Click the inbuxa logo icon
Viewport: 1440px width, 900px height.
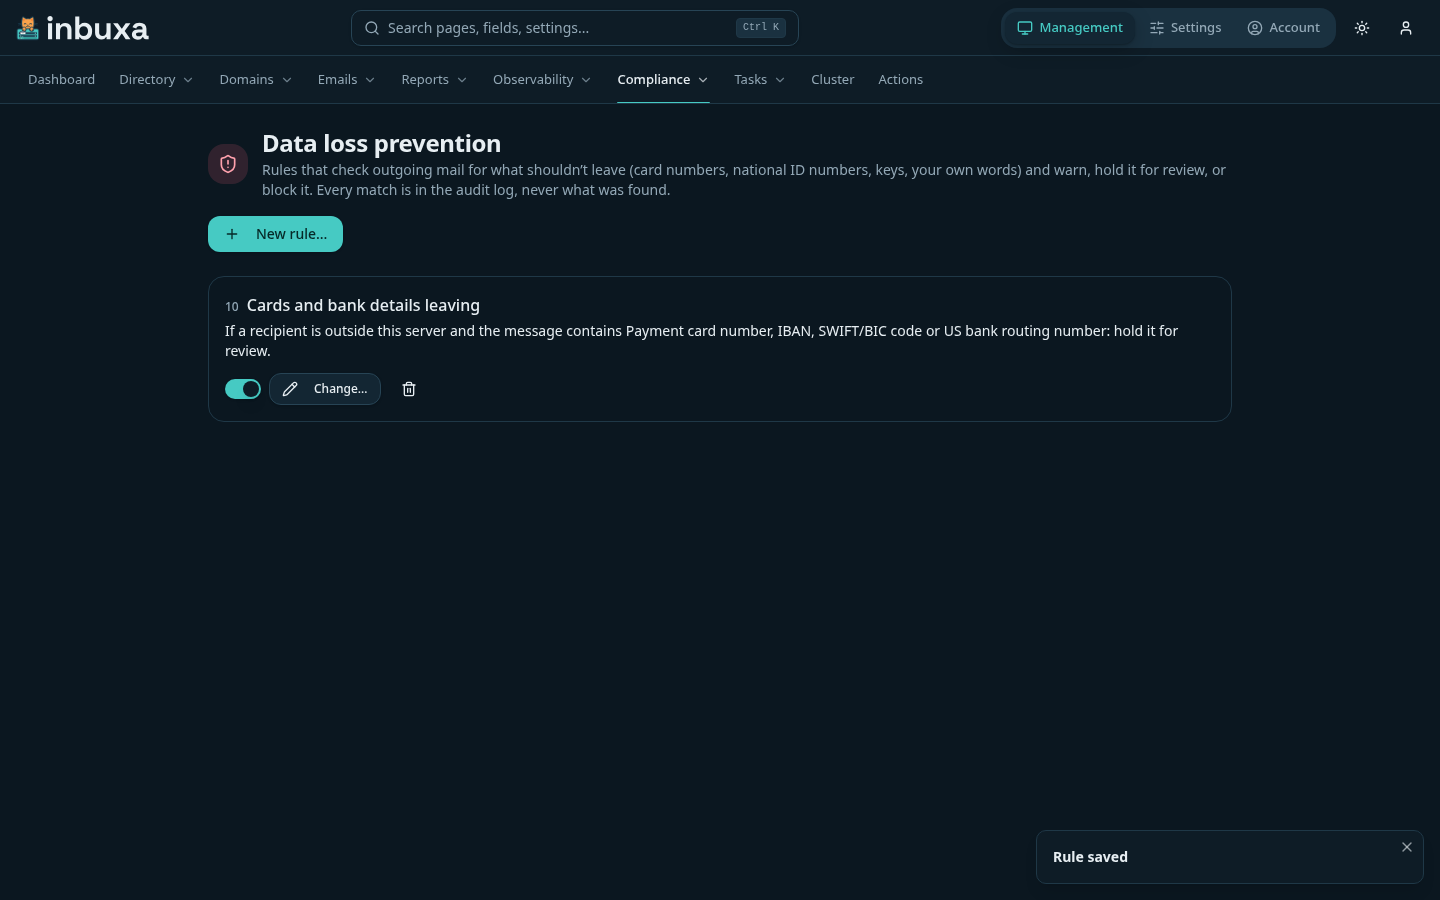pyautogui.click(x=28, y=28)
